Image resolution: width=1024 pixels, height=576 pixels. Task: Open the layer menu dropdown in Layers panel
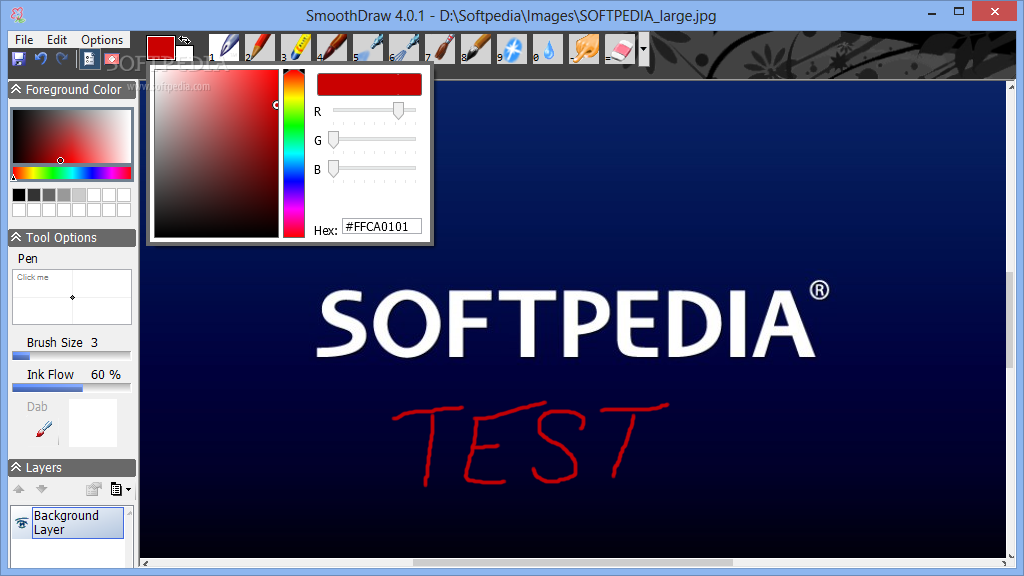coord(120,489)
